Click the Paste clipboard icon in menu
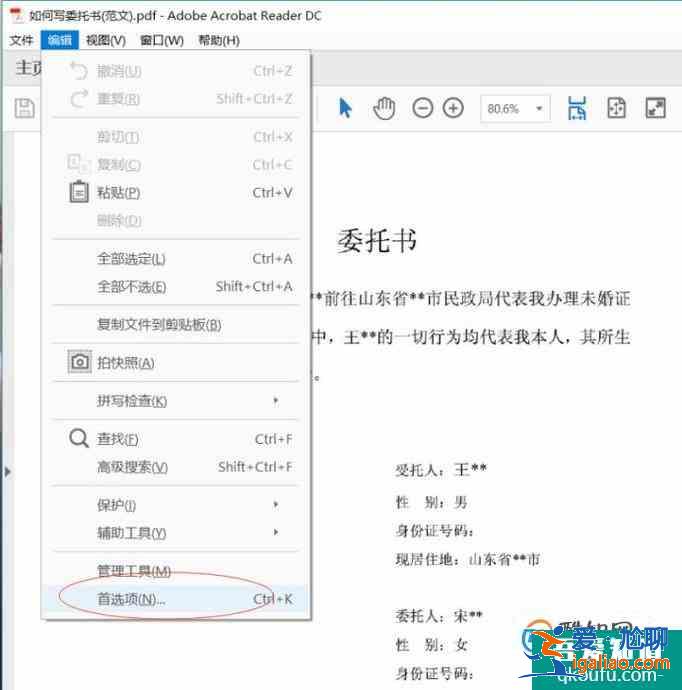The width and height of the screenshot is (682, 690). coord(79,192)
